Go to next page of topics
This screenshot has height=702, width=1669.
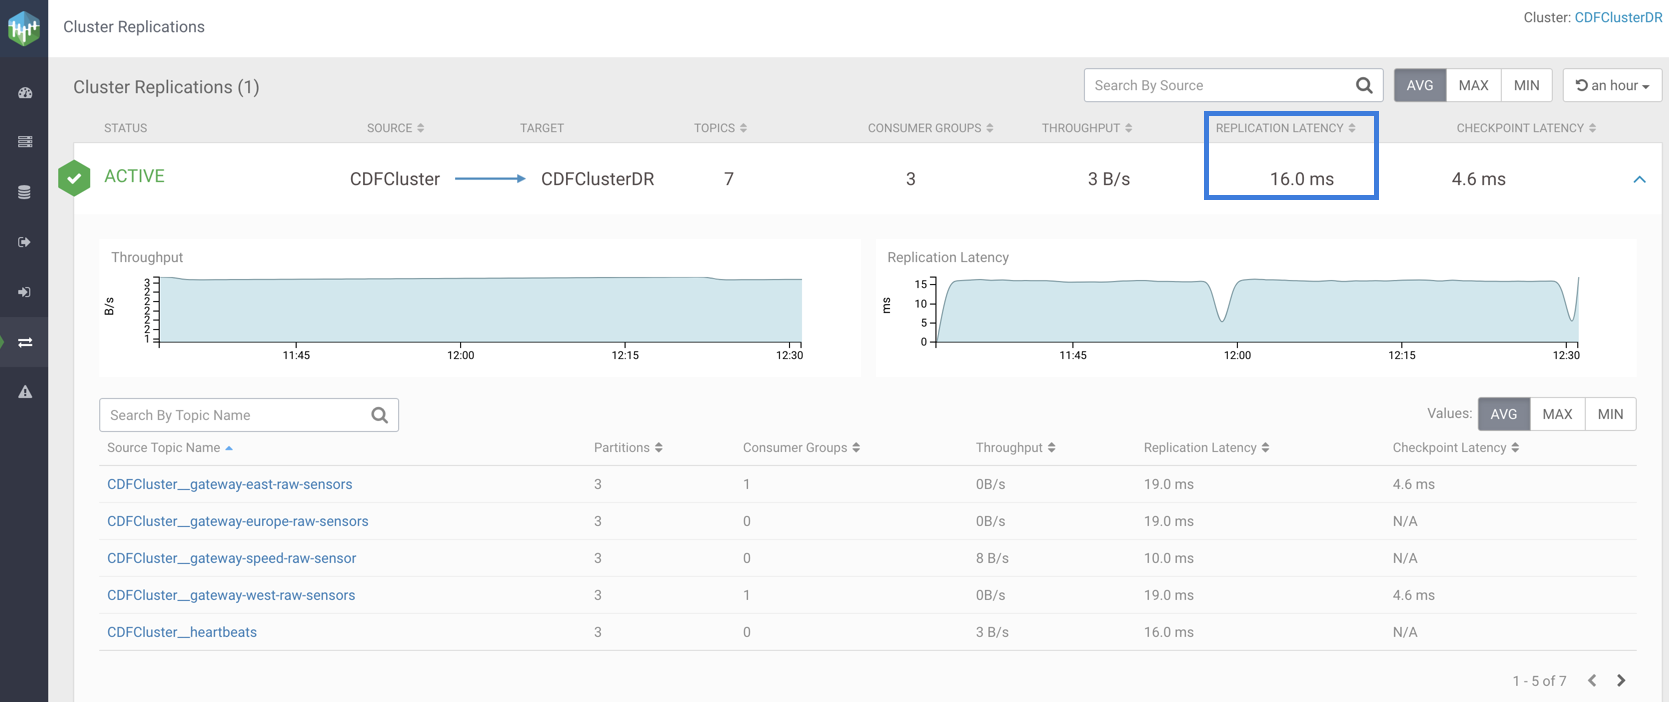pyautogui.click(x=1621, y=681)
